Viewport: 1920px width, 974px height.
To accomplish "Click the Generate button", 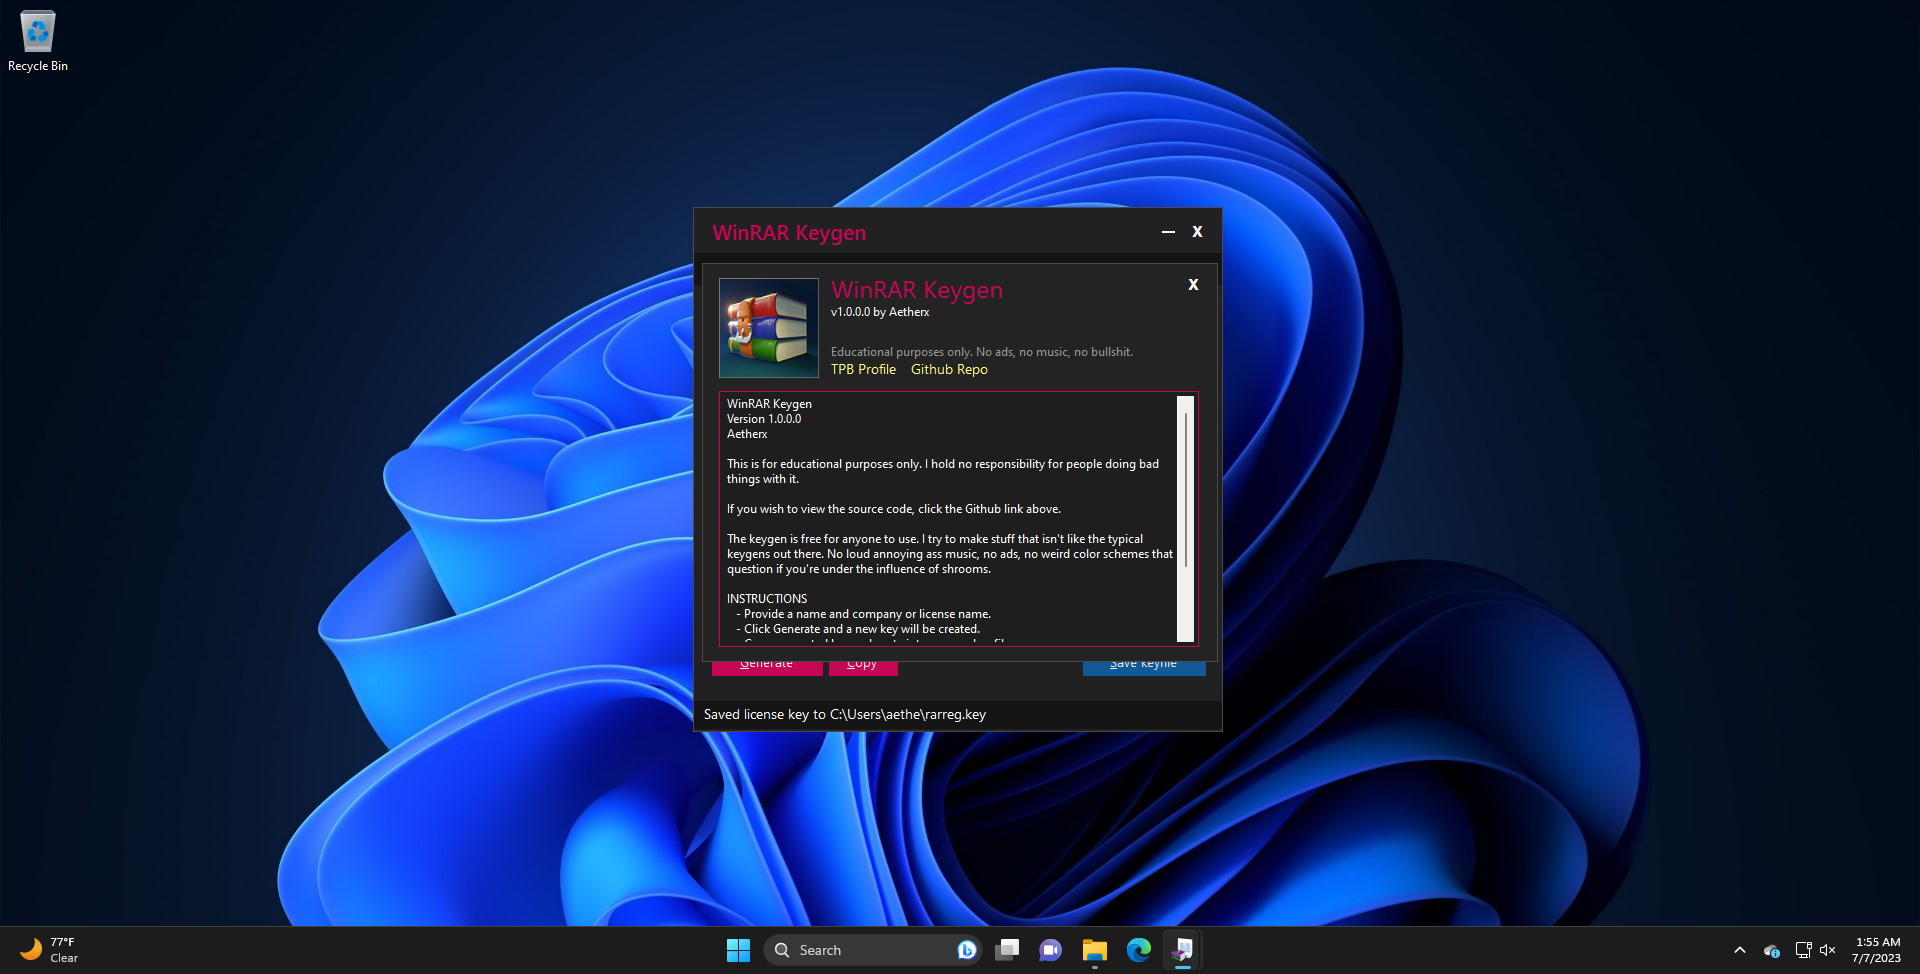I will pyautogui.click(x=767, y=666).
